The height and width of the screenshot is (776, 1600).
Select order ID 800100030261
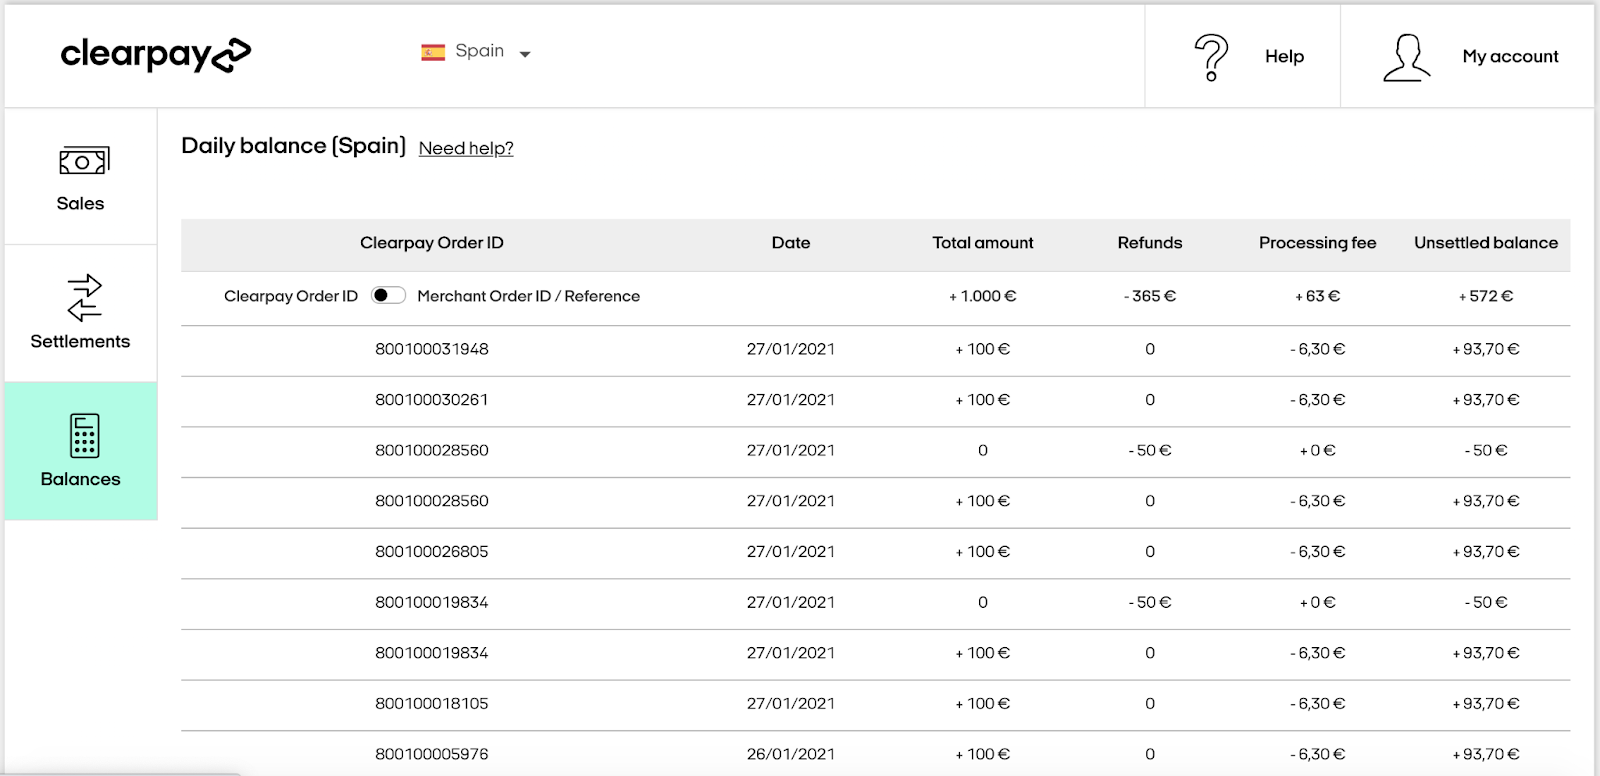coord(432,400)
